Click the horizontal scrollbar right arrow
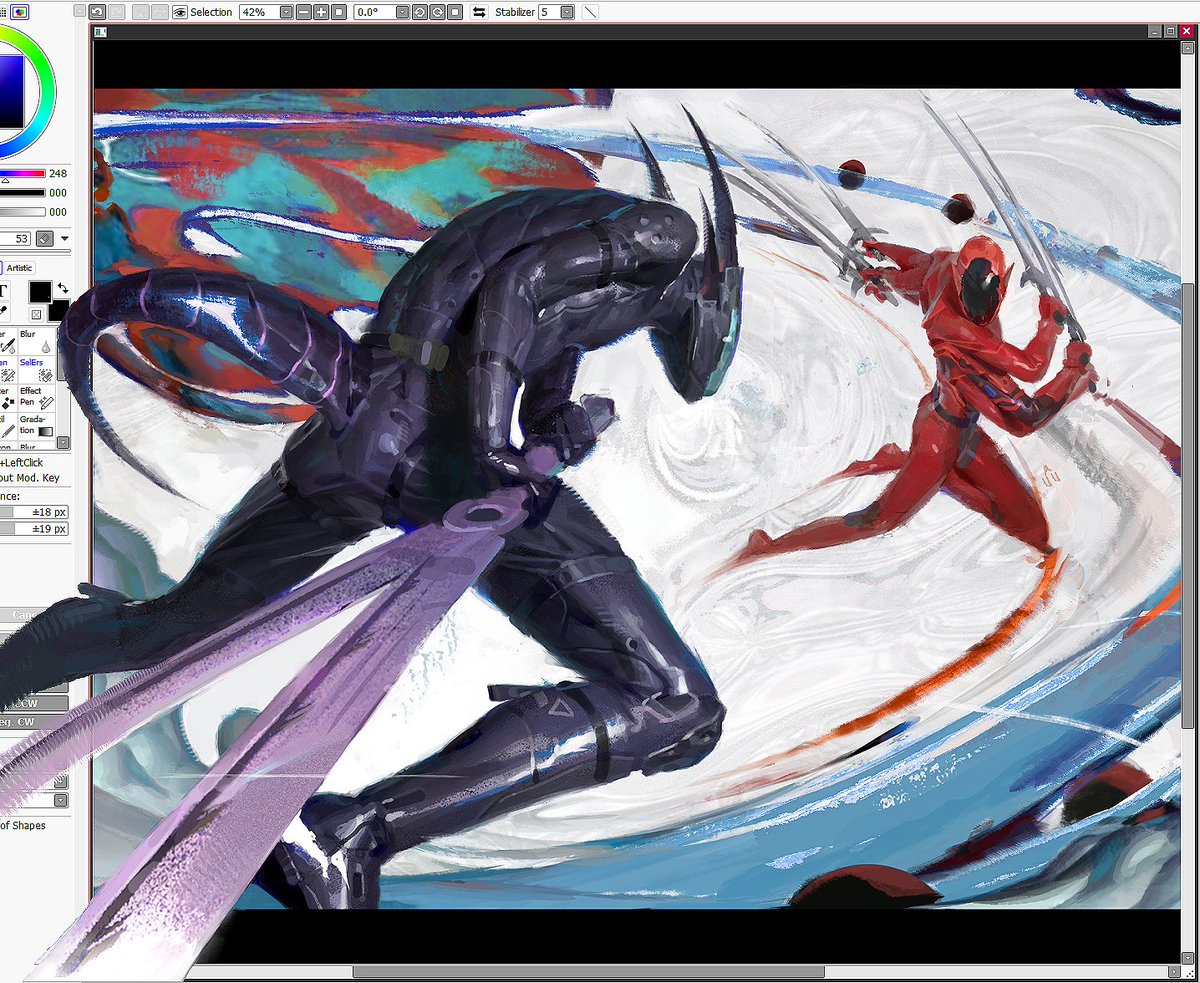Screen dimensions: 1200x983 [1173, 971]
